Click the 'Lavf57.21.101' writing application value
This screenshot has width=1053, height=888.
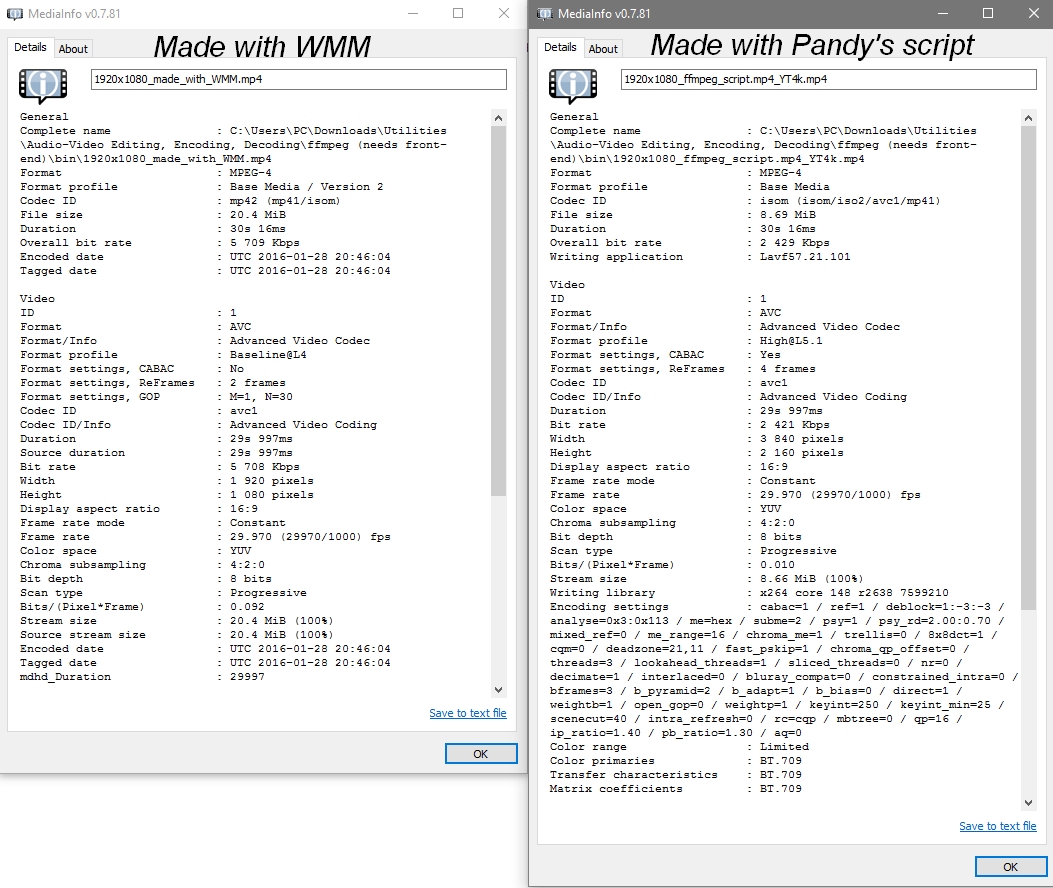805,257
